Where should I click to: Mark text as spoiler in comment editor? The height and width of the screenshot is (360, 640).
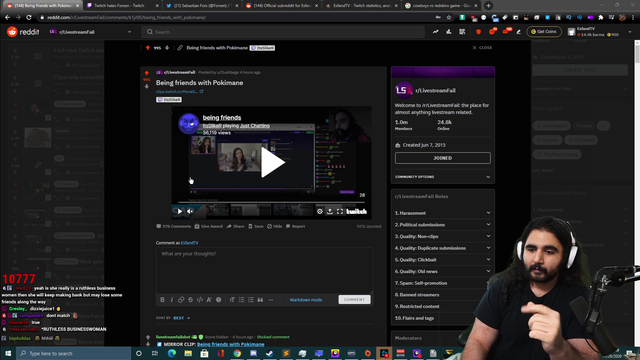pyautogui.click(x=218, y=300)
